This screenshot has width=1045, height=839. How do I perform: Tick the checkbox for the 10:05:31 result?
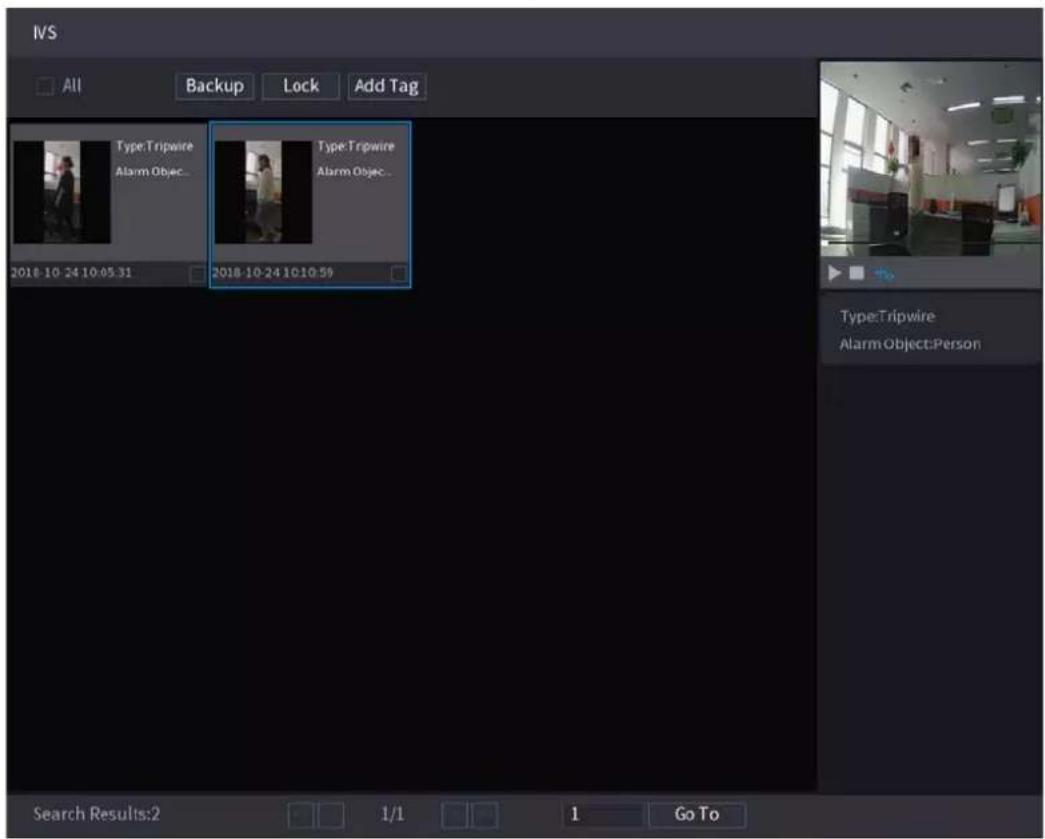[x=197, y=274]
